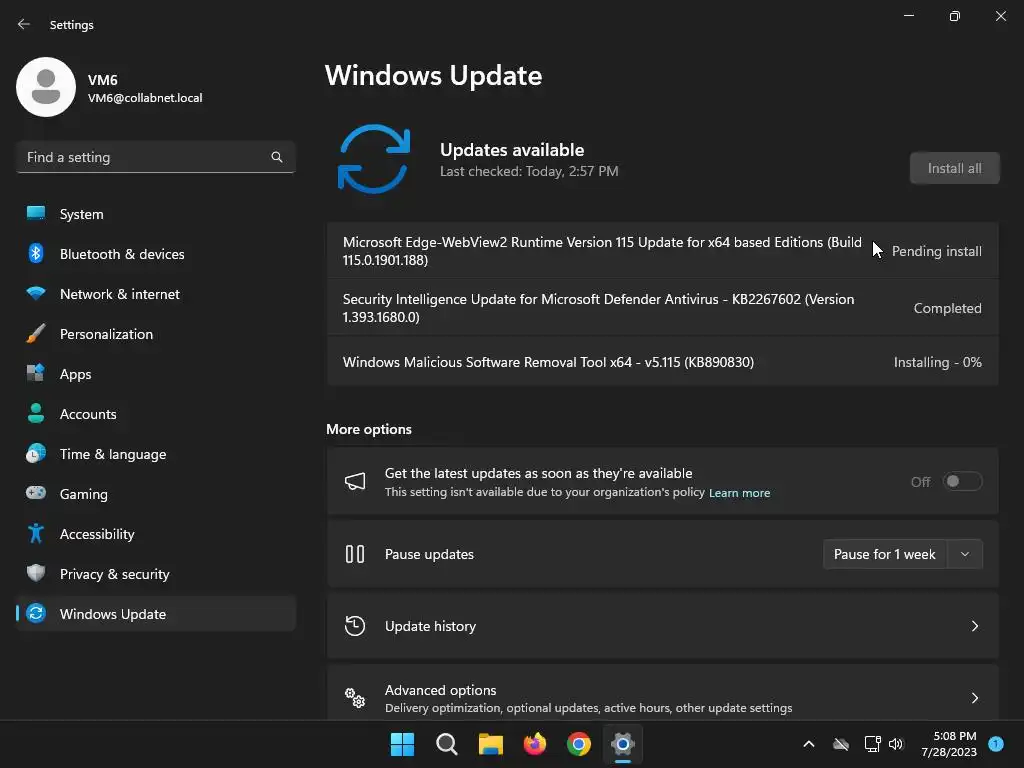Expand the Pause for 1 week dropdown arrow
The width and height of the screenshot is (1024, 768).
coord(965,554)
